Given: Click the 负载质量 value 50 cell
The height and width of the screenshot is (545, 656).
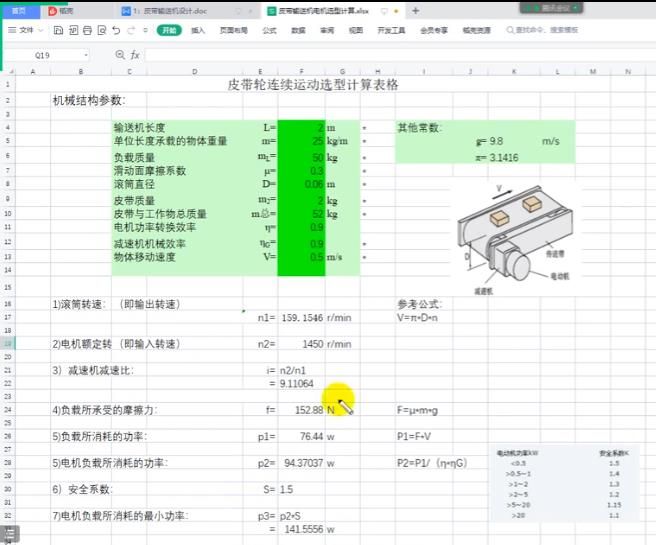Looking at the screenshot, I should (x=301, y=158).
